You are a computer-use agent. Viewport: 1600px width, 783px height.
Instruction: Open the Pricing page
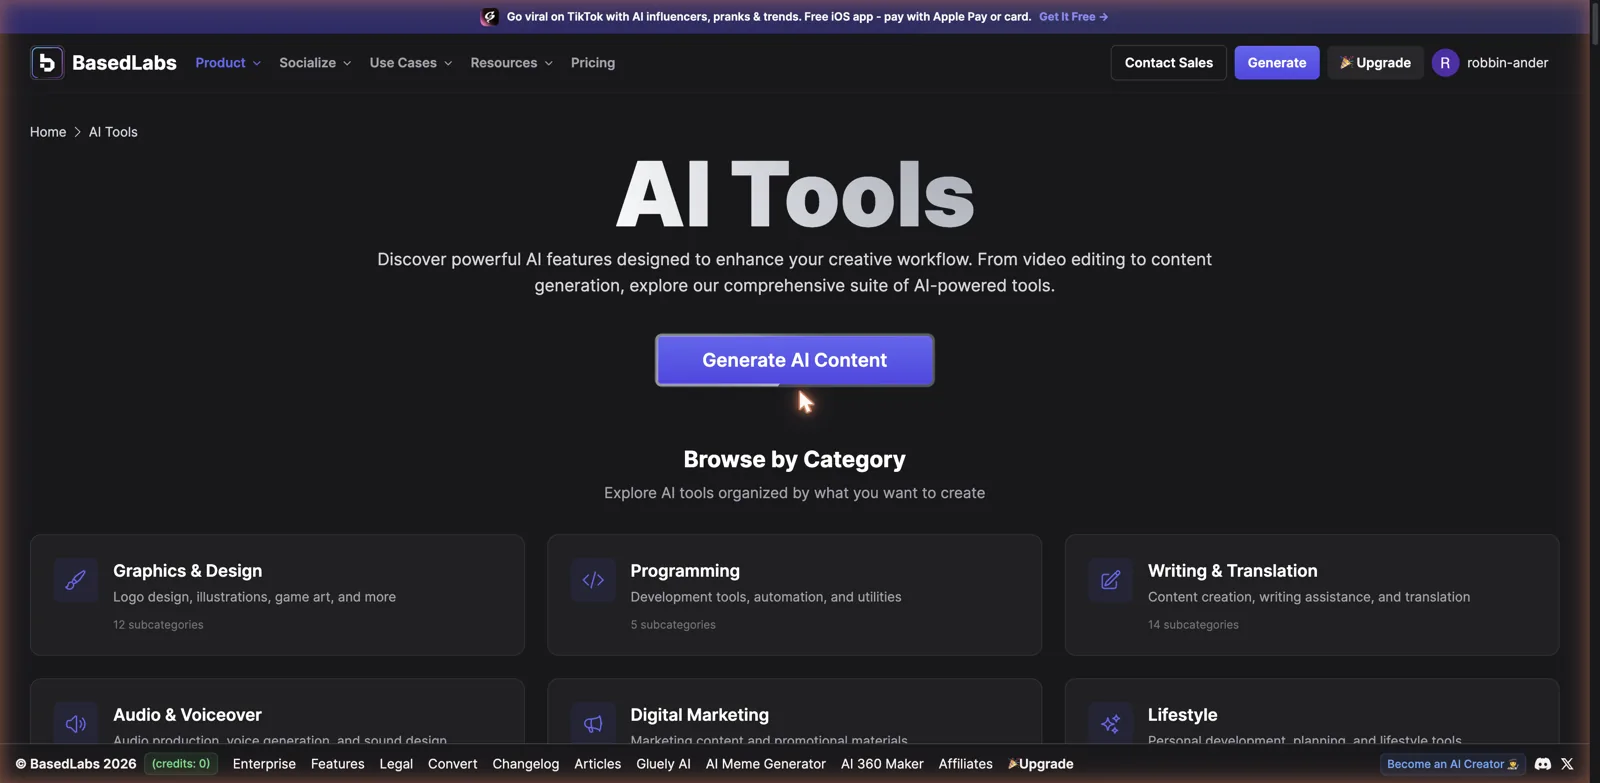(593, 63)
